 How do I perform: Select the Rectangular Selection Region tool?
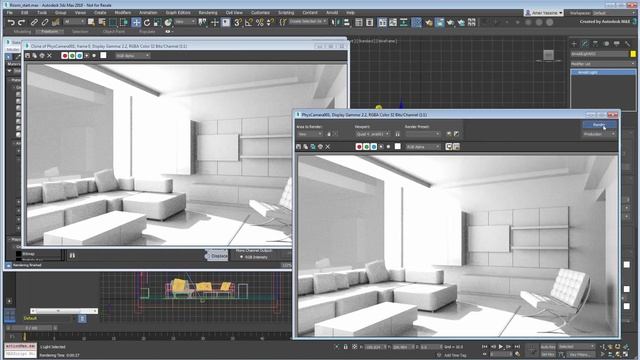coord(113,22)
